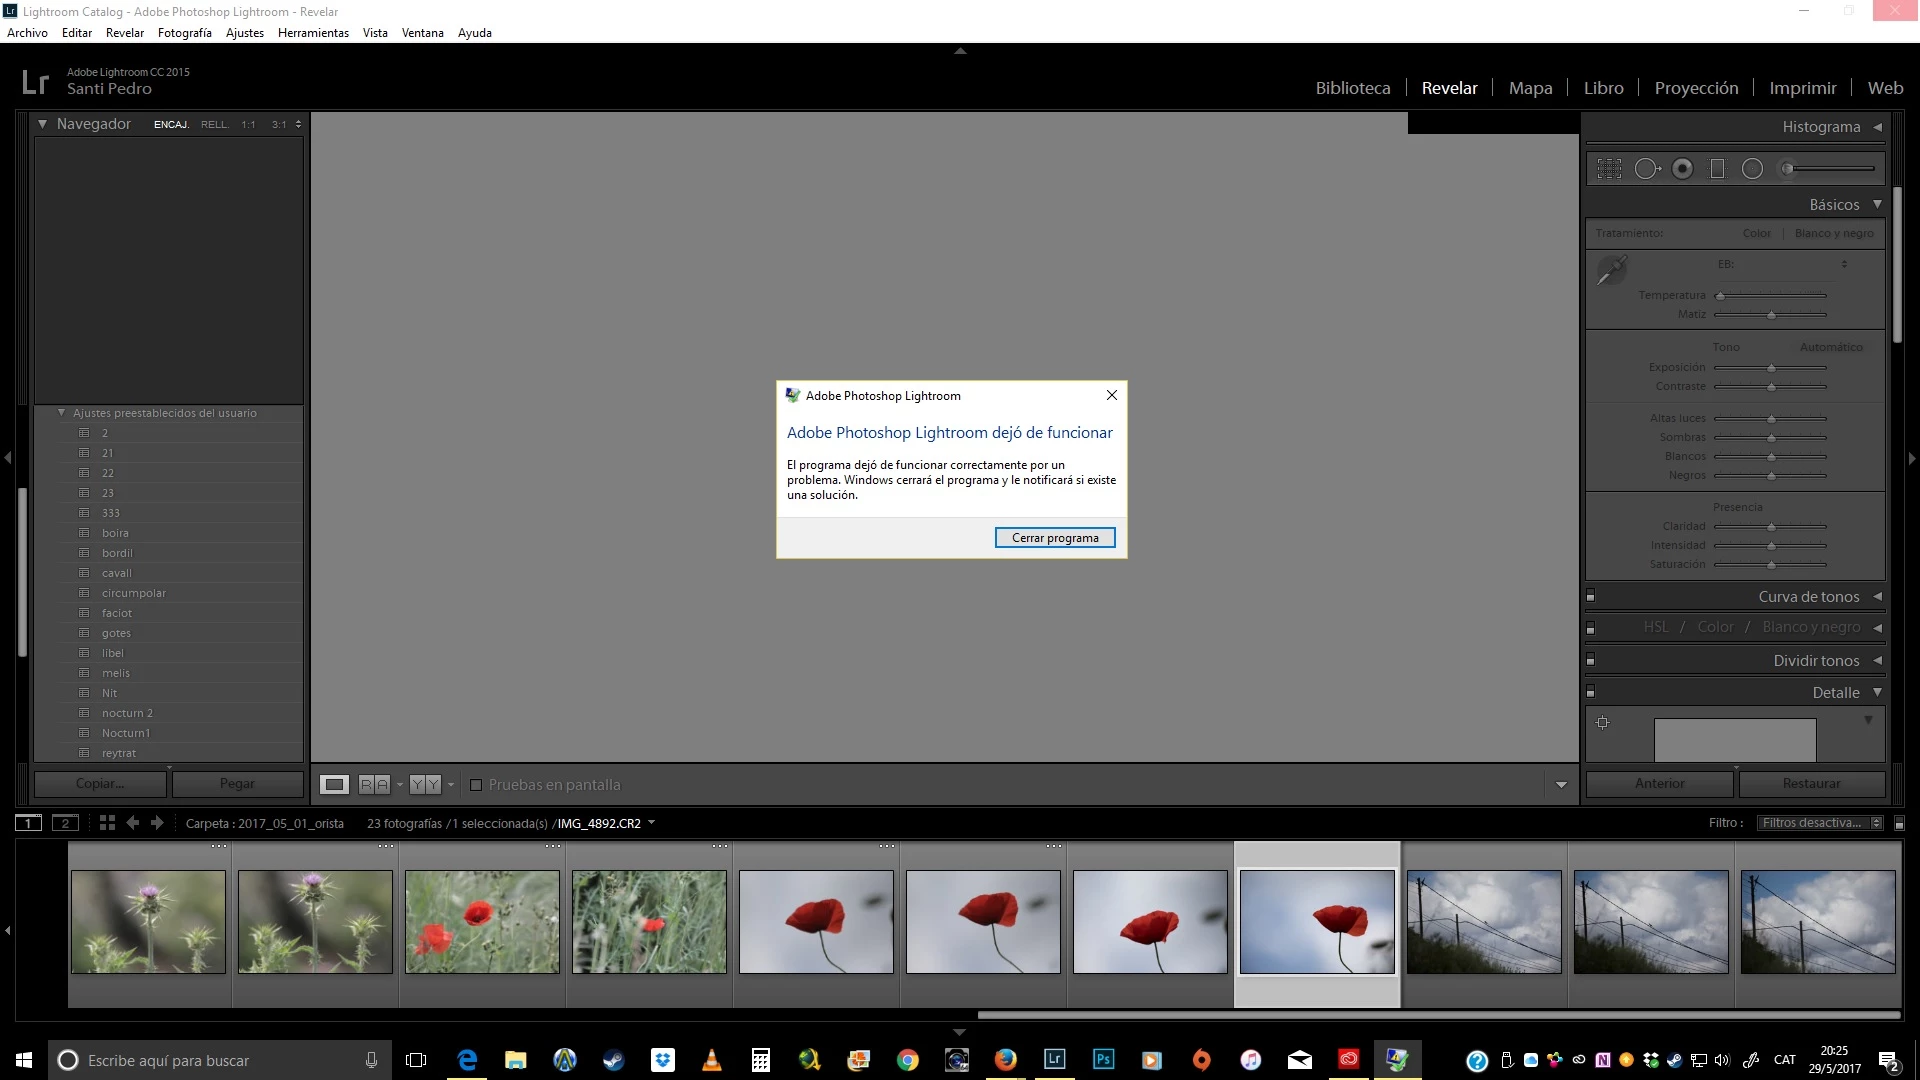
Task: Select the first thistle photo thumbnail
Action: point(148,922)
